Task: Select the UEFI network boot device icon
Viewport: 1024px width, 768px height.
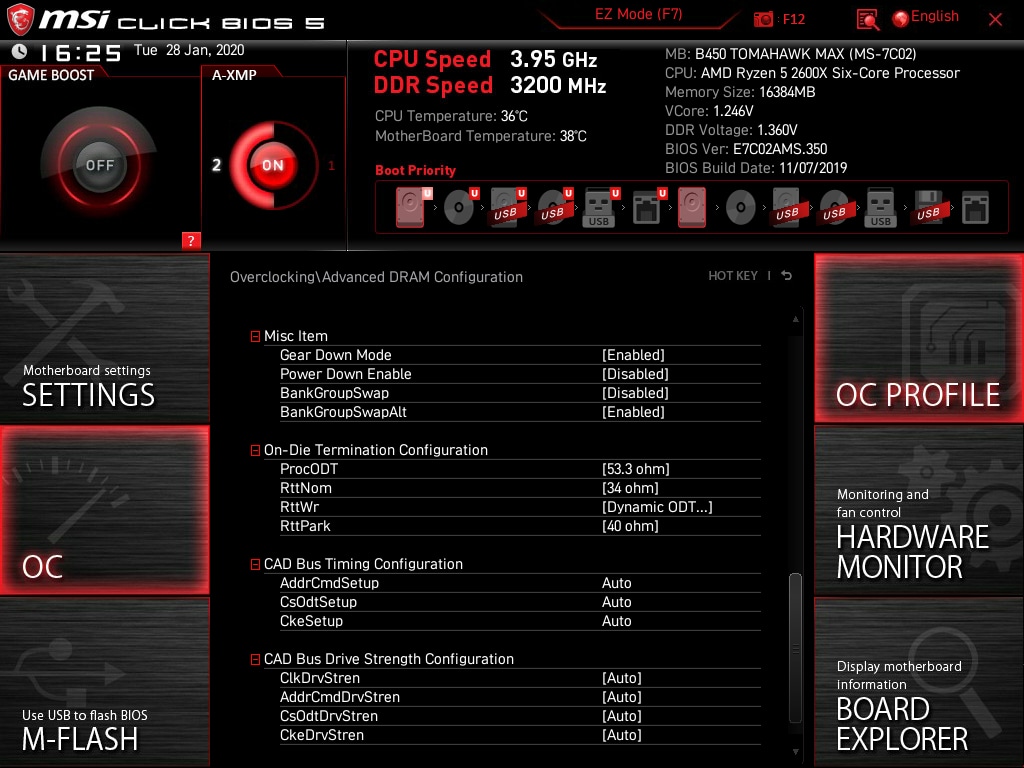Action: click(x=648, y=208)
